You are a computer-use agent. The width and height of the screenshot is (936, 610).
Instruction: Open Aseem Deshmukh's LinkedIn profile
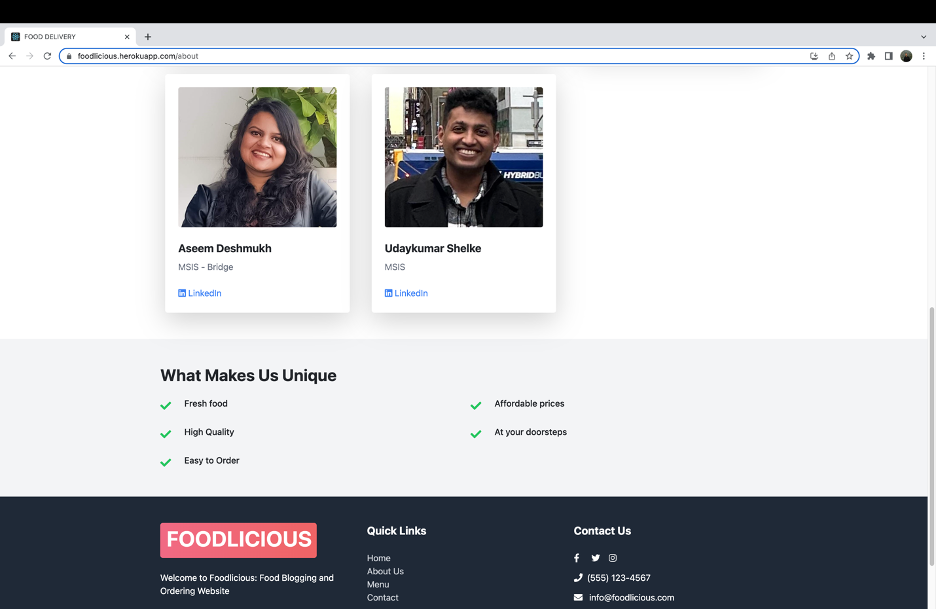199,293
